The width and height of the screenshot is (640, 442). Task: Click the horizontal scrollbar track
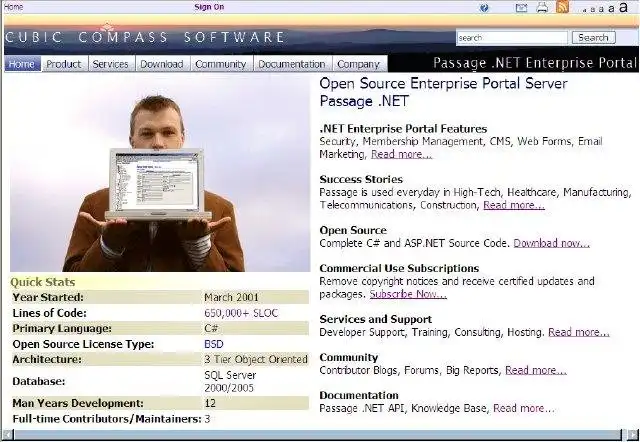317,435
